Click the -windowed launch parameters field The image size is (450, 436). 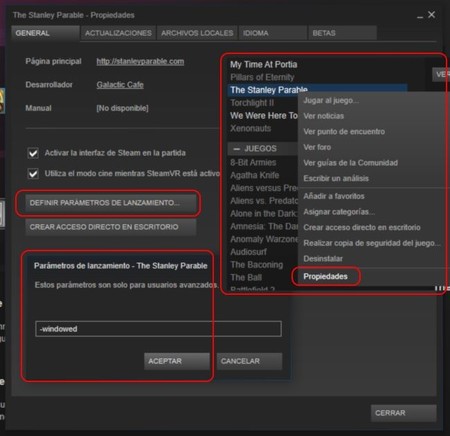click(x=158, y=329)
